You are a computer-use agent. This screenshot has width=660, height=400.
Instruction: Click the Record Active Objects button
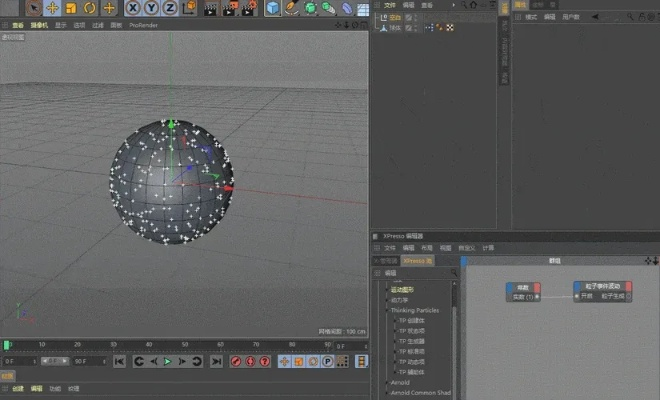click(x=236, y=361)
